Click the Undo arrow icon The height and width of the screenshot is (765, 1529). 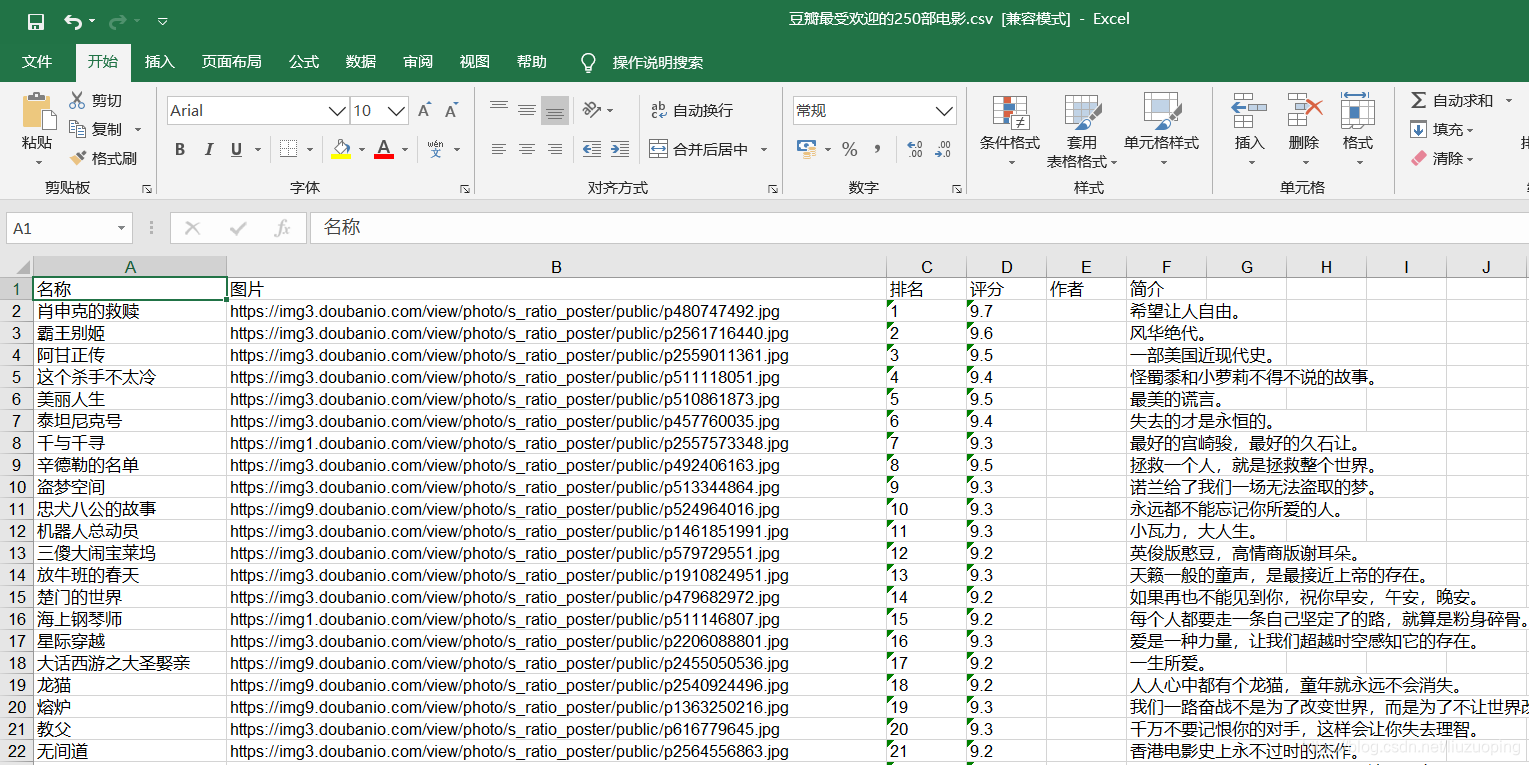coord(73,20)
